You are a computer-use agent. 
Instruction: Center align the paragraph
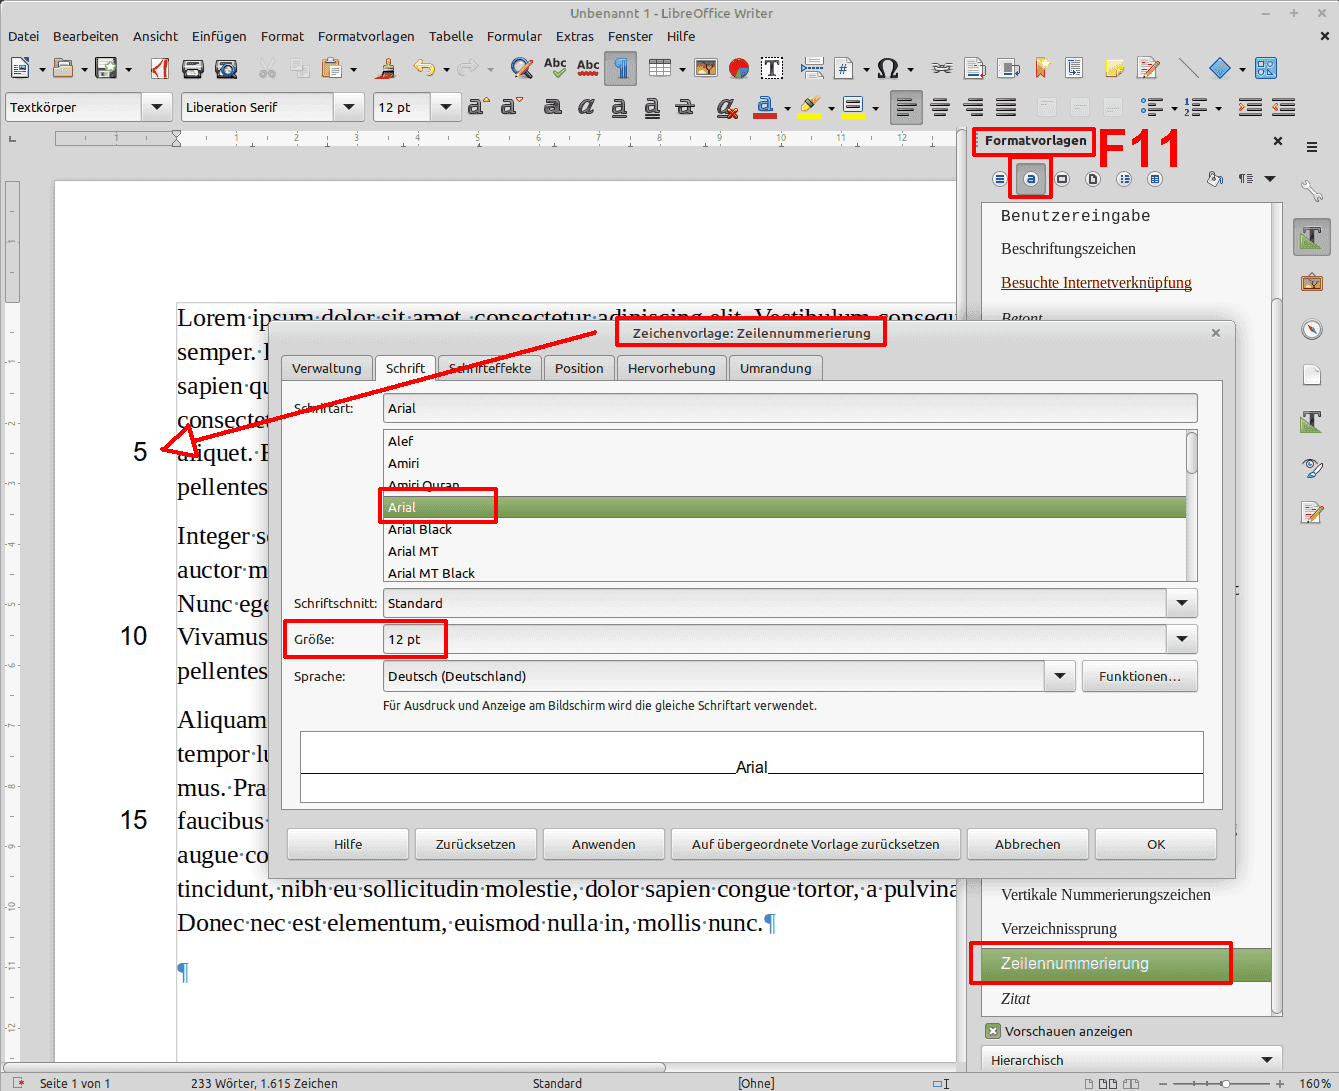click(940, 107)
